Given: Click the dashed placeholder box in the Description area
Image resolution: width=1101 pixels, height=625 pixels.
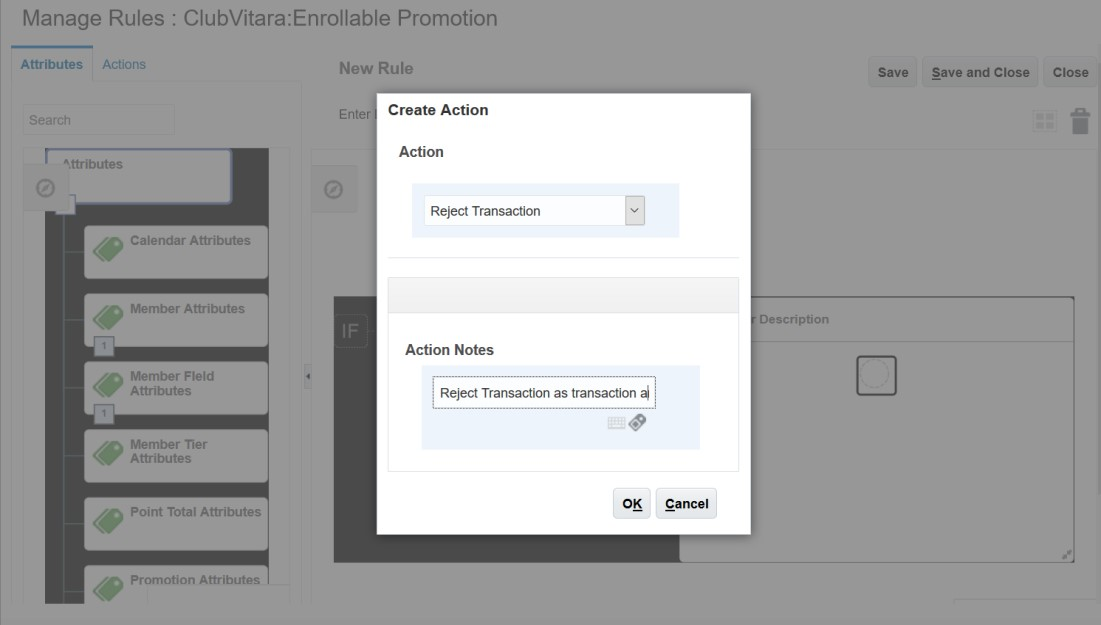Looking at the screenshot, I should tap(876, 374).
